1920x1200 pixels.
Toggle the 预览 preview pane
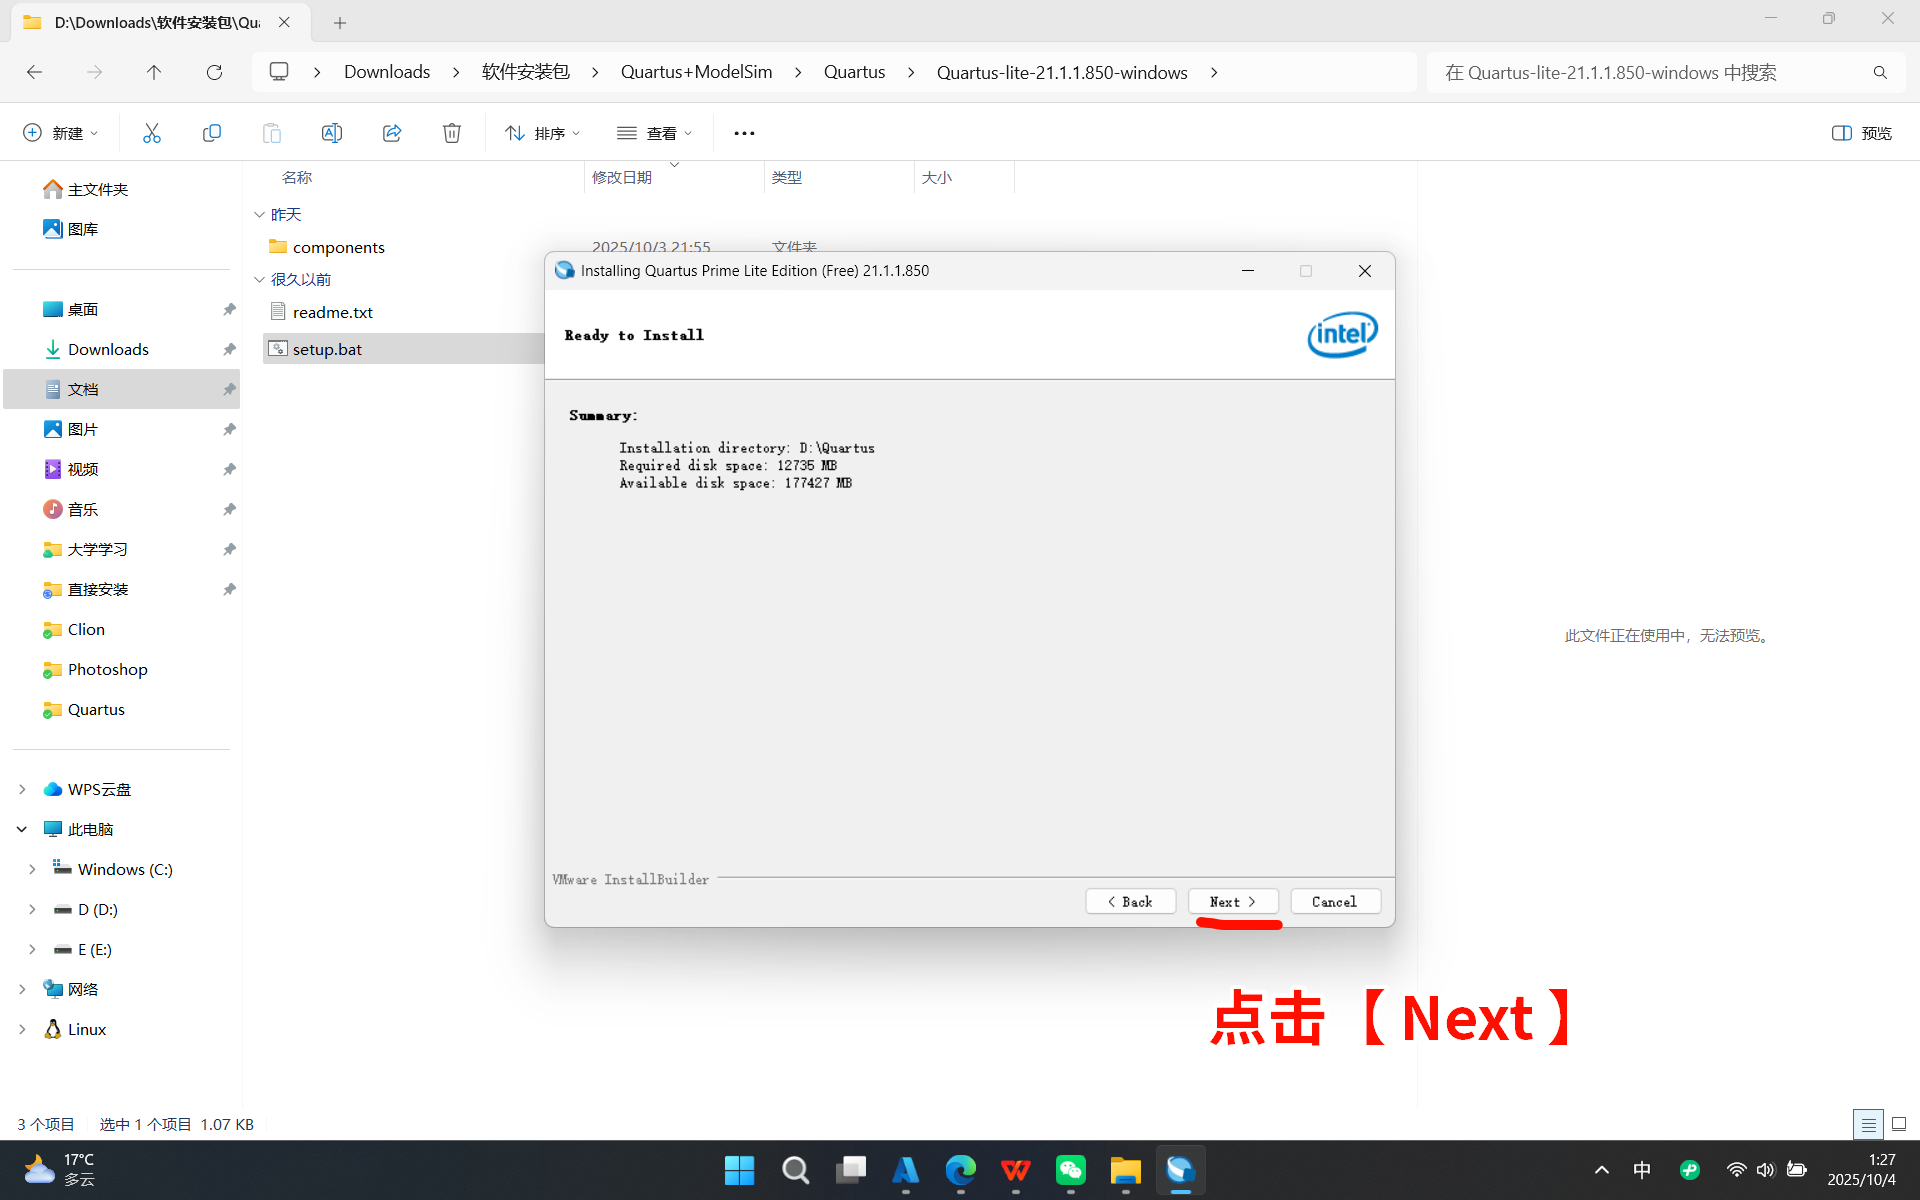(1862, 133)
